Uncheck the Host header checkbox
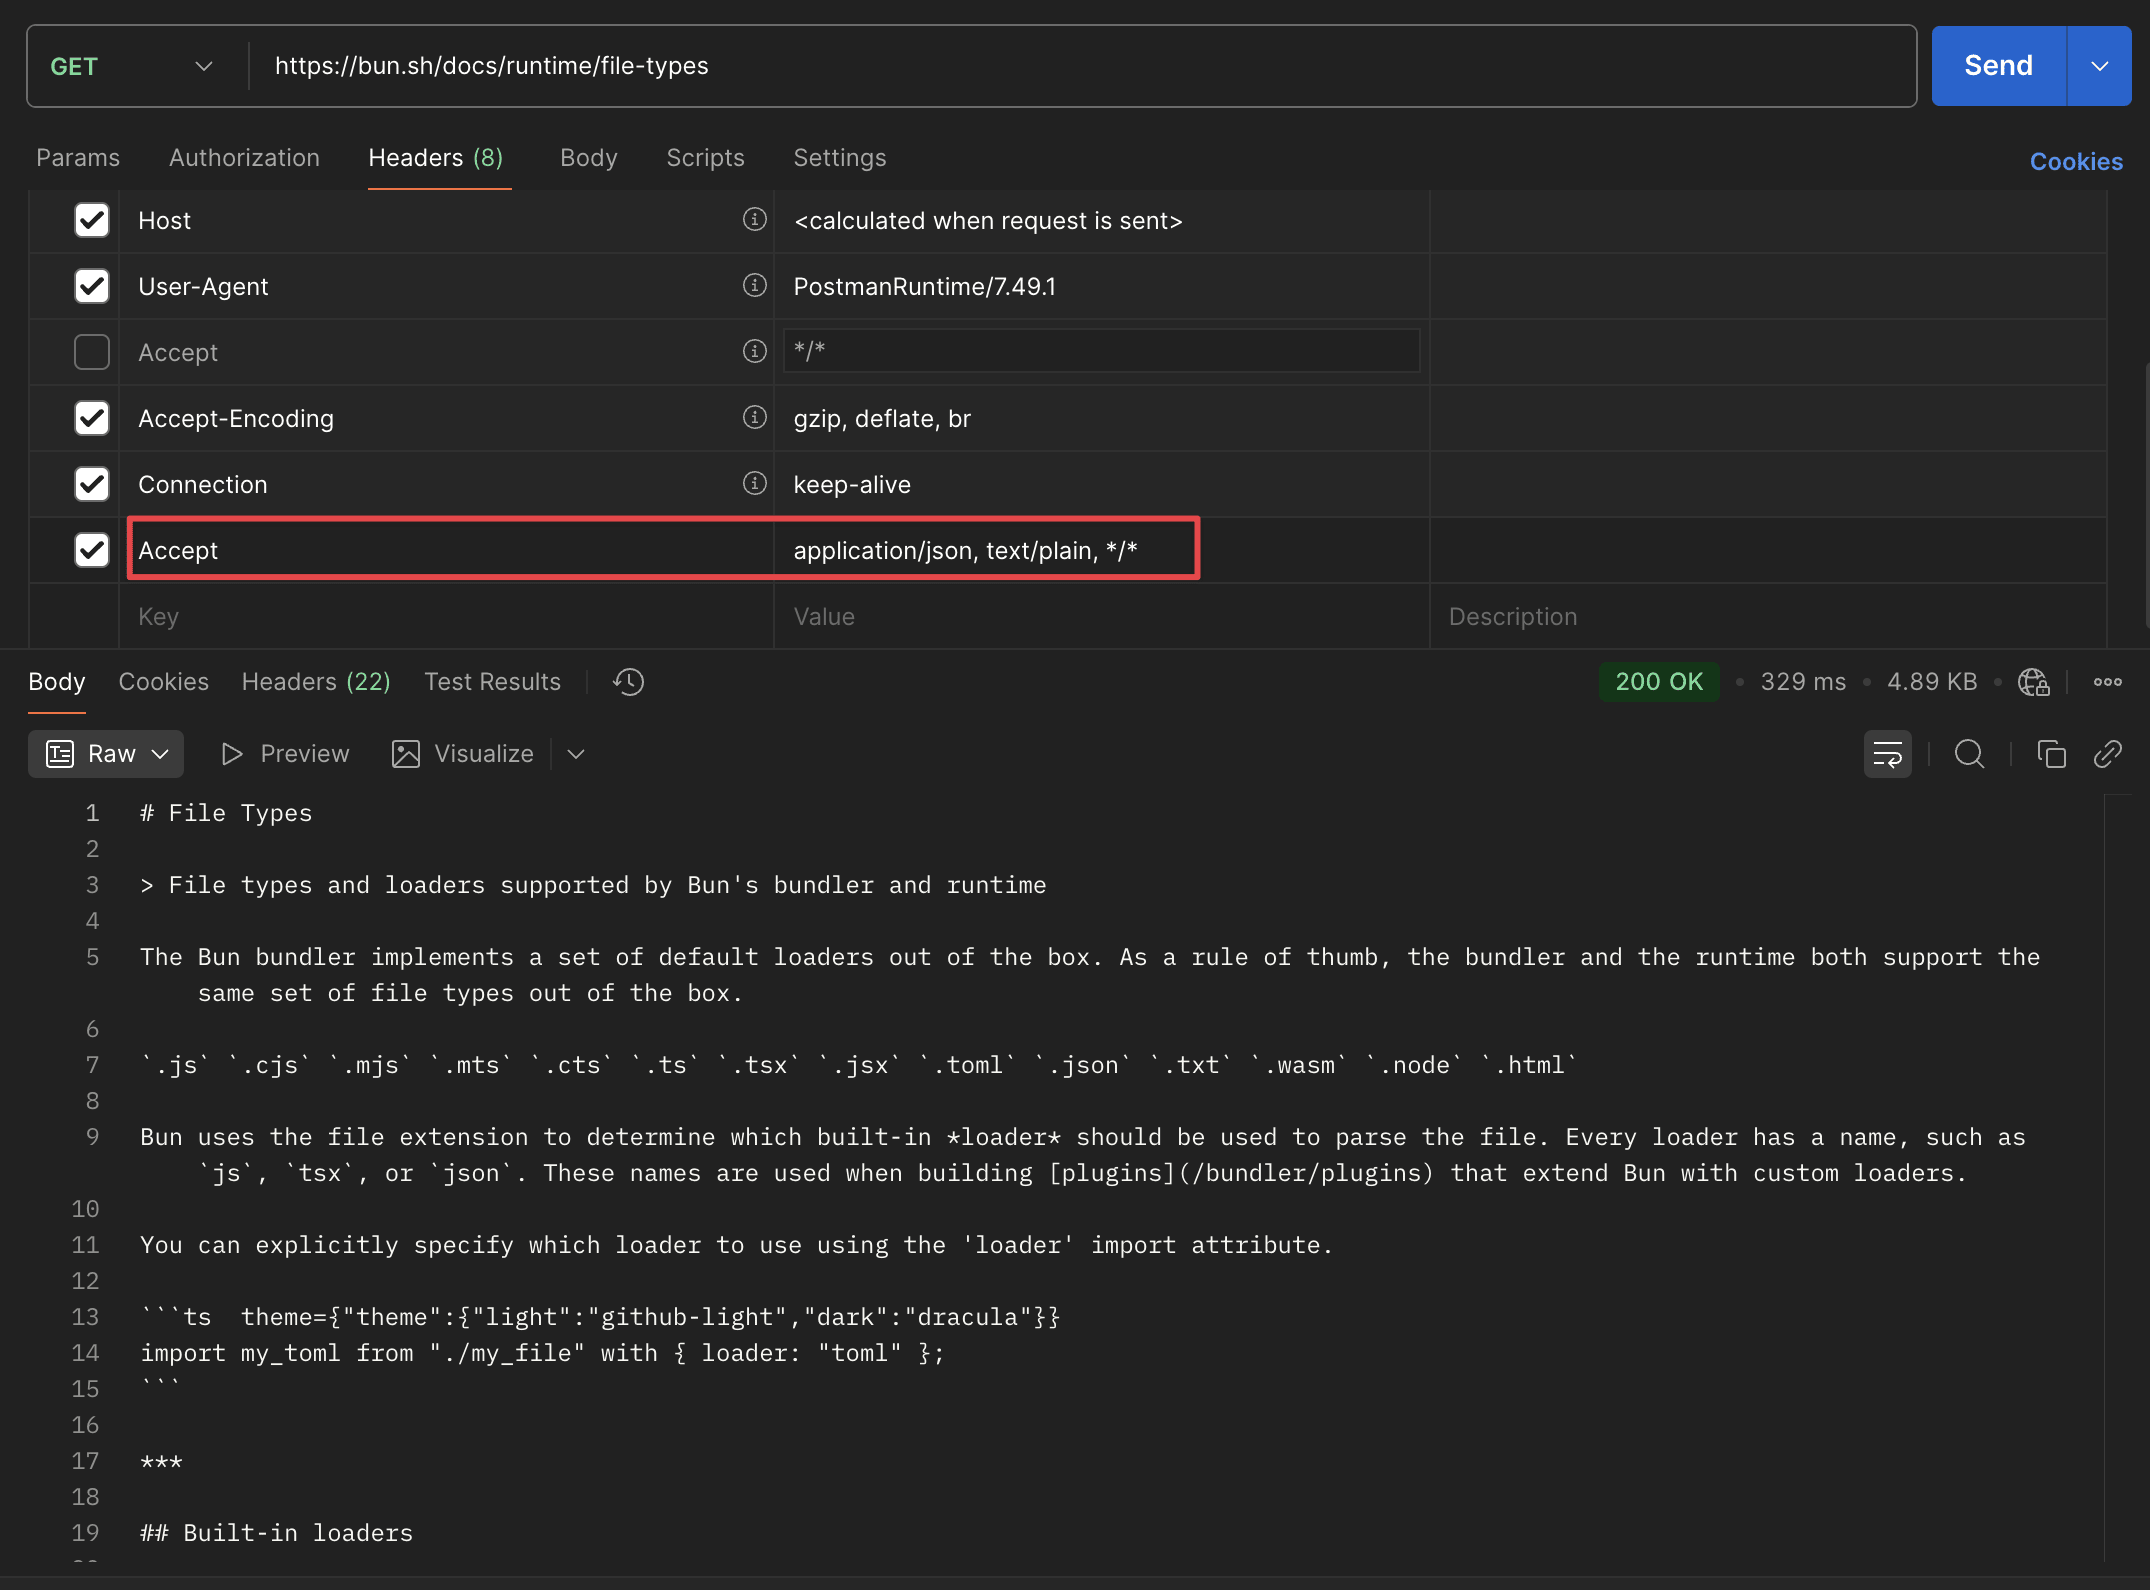2150x1590 pixels. click(x=92, y=220)
